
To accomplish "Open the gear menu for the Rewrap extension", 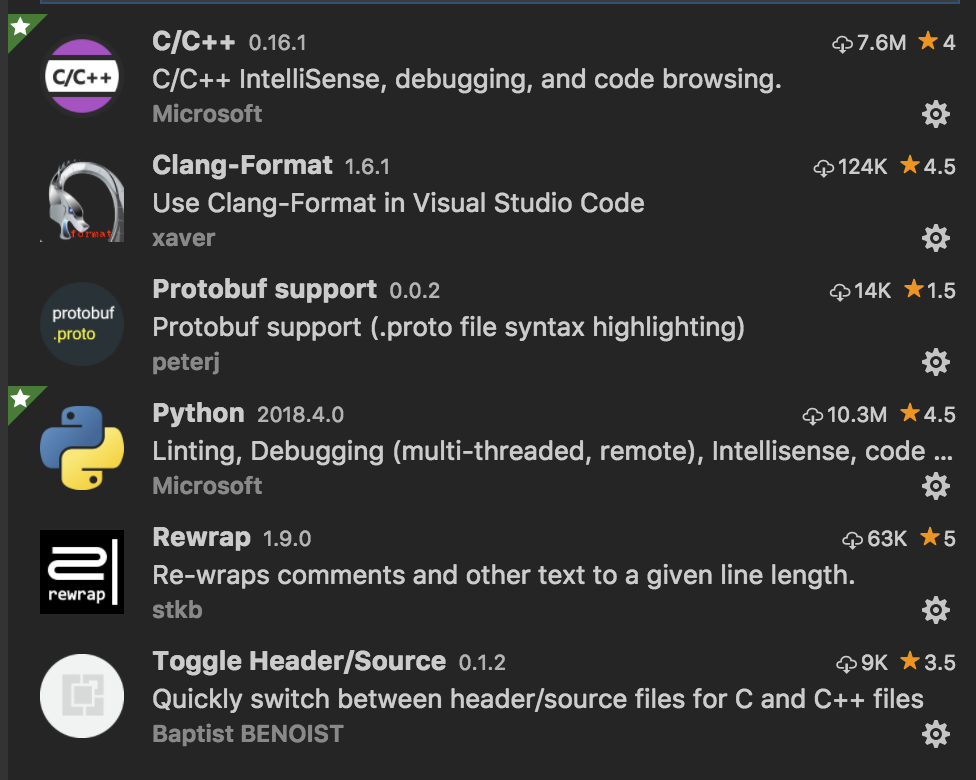I will pos(936,610).
